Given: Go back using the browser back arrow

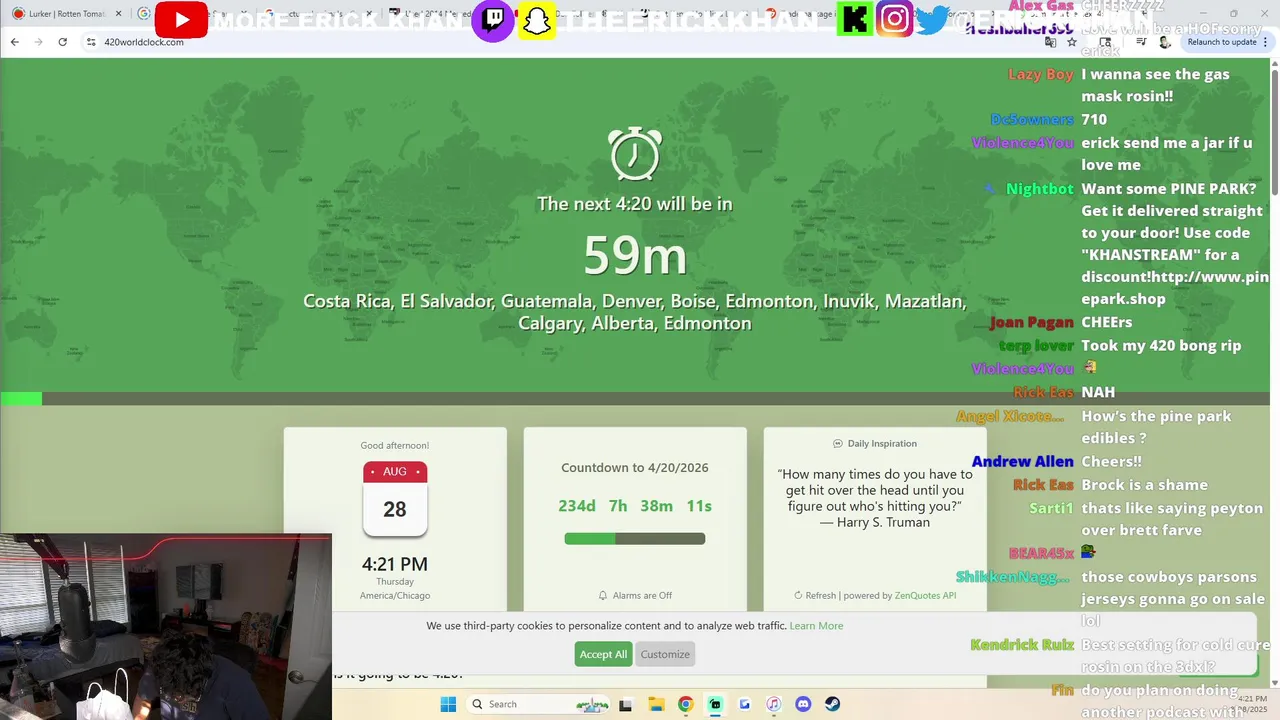Looking at the screenshot, I should 14,42.
